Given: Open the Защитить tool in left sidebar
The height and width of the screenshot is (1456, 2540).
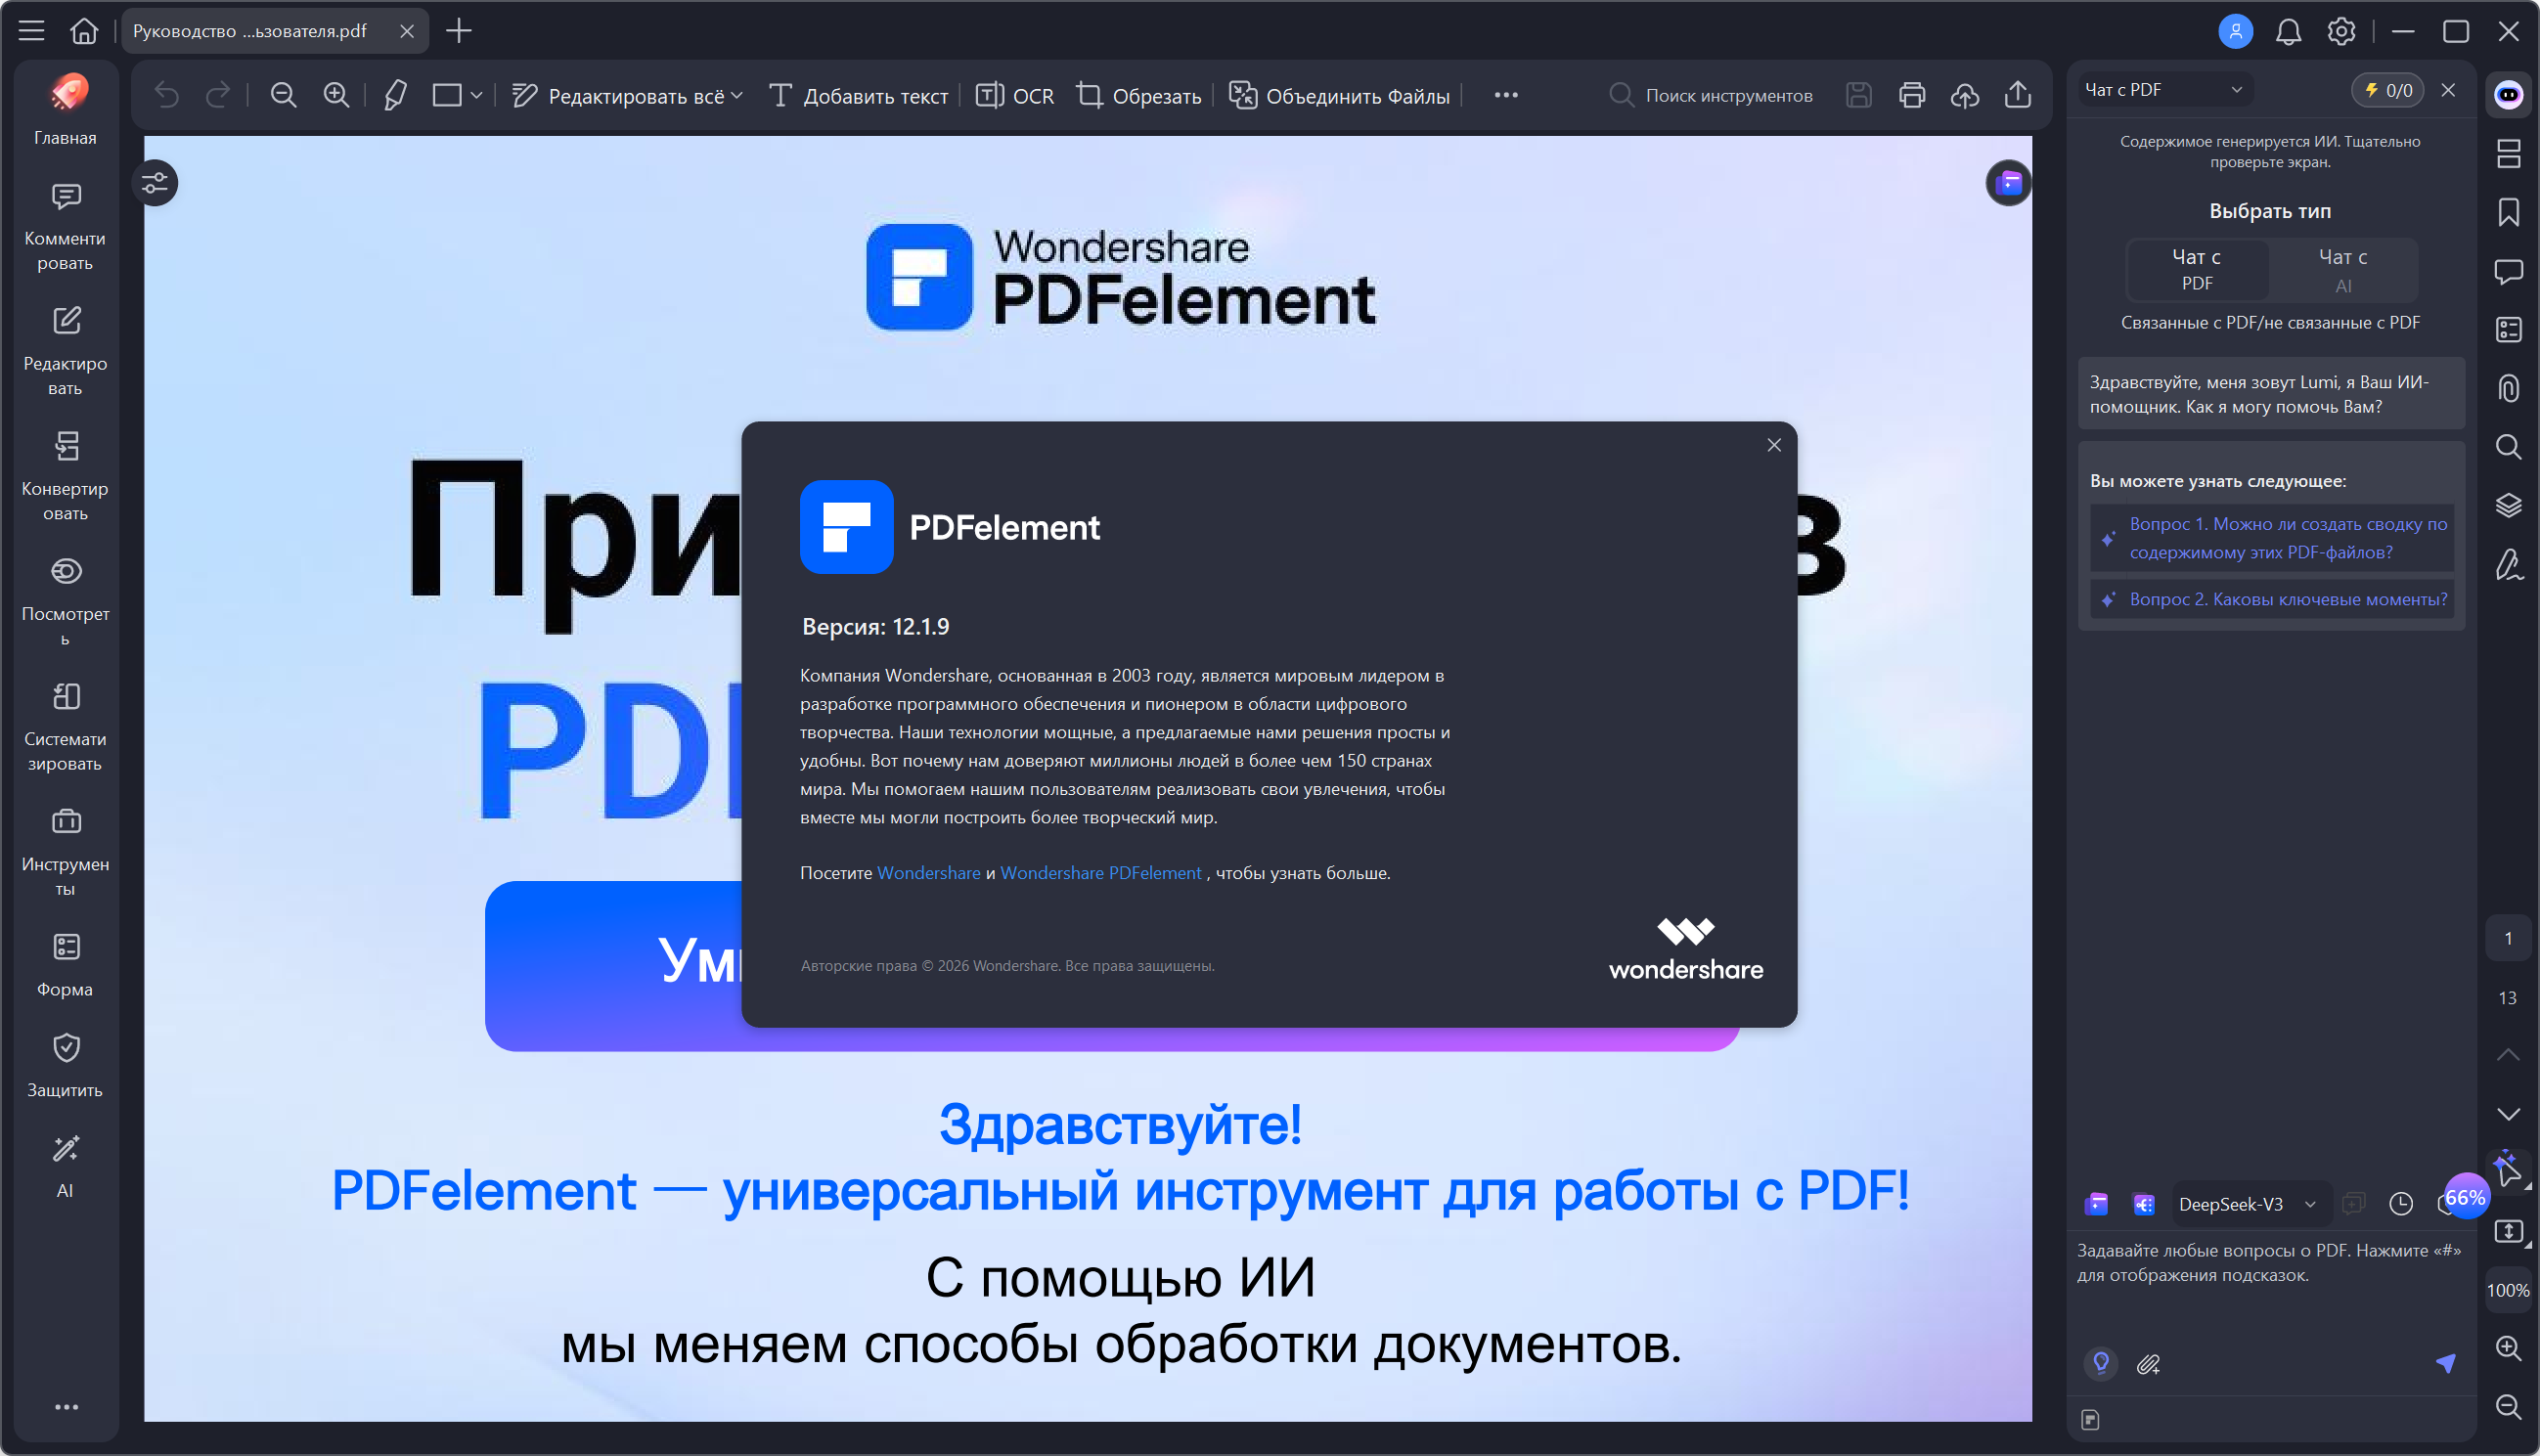Looking at the screenshot, I should (64, 1063).
